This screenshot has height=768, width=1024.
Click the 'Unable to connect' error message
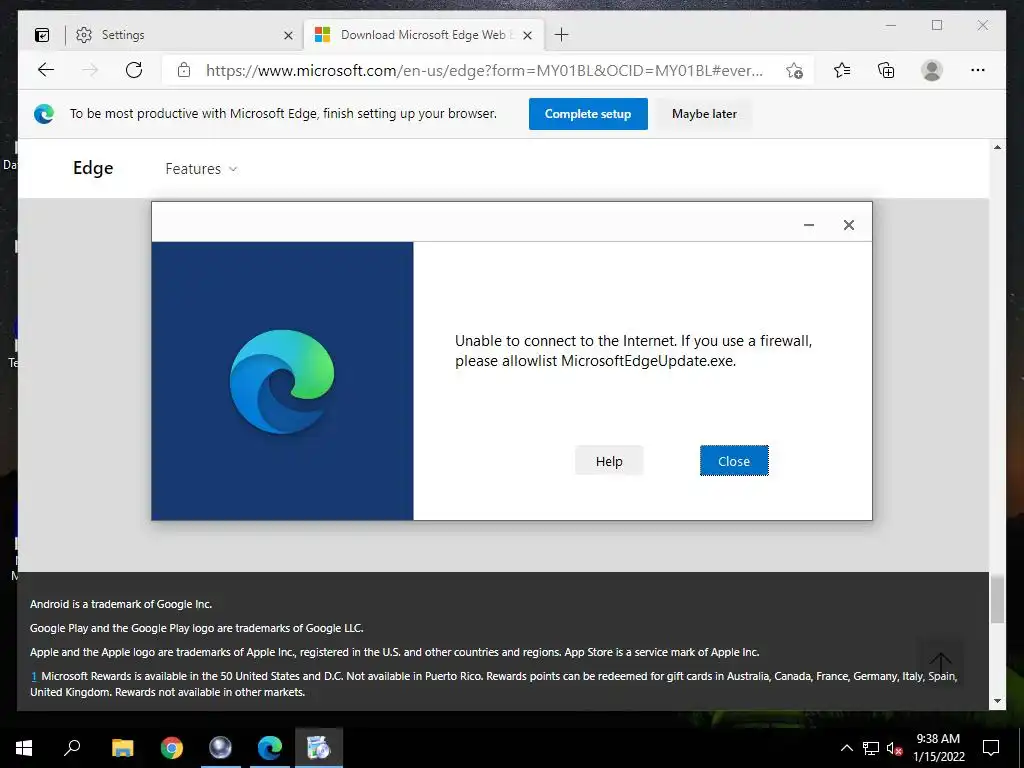point(633,351)
